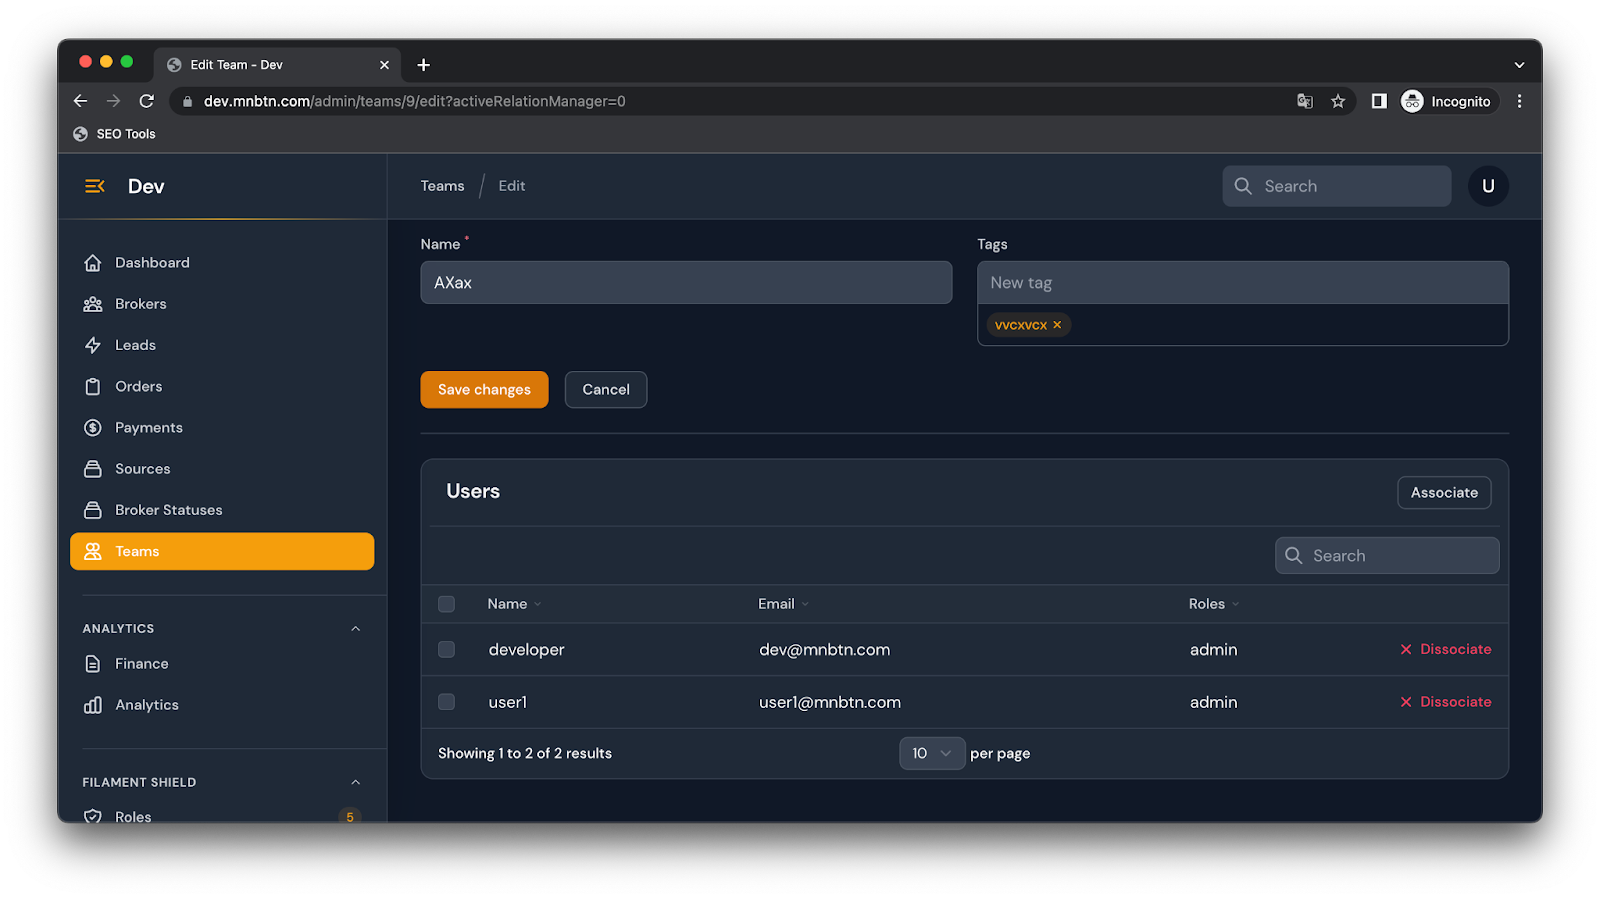This screenshot has width=1600, height=899.
Task: Click the Teams breadcrumb link
Action: 442,186
